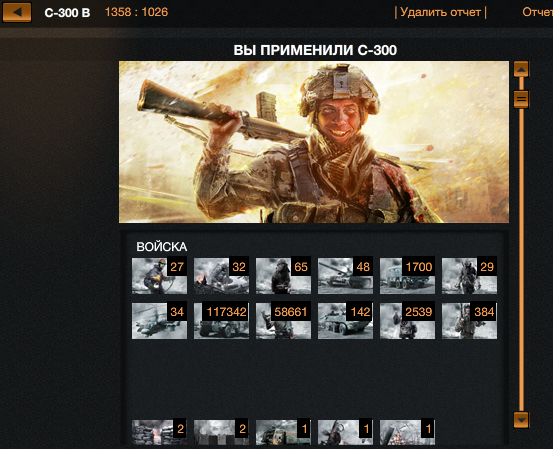
Task: Select the sandbag fortification with count 2
Action: [159, 432]
